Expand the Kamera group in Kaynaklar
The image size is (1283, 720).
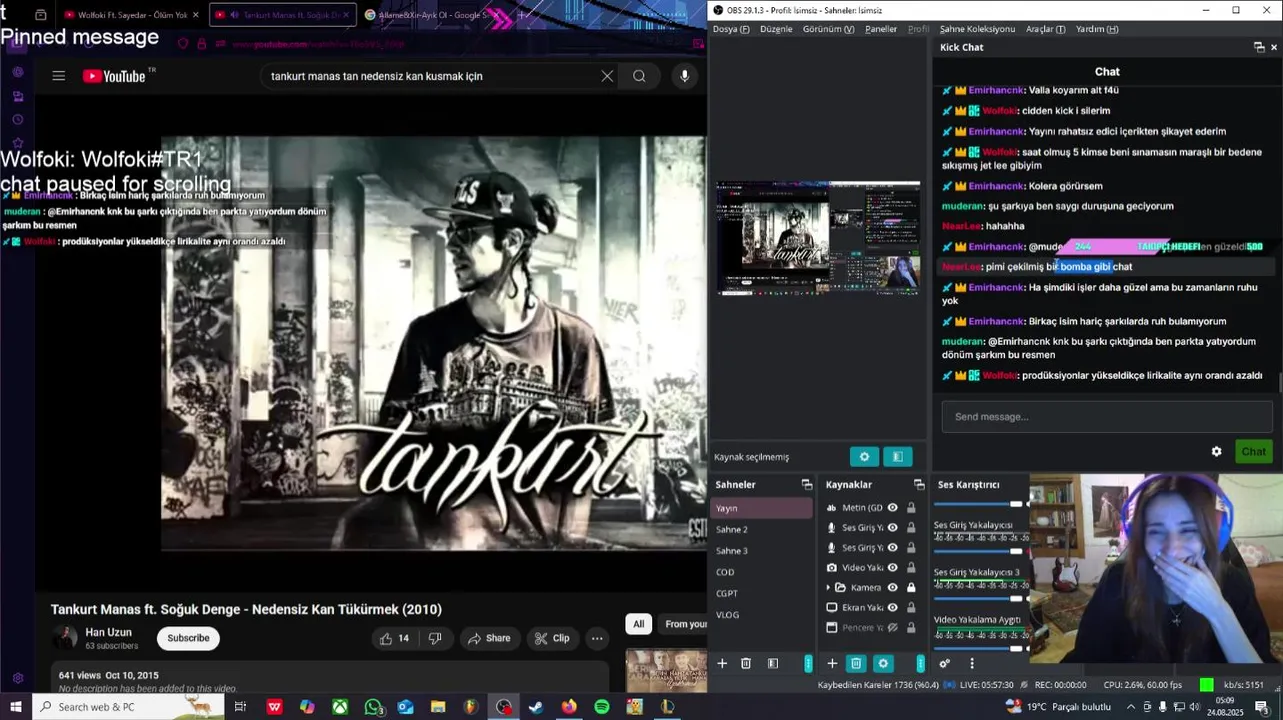tap(828, 588)
